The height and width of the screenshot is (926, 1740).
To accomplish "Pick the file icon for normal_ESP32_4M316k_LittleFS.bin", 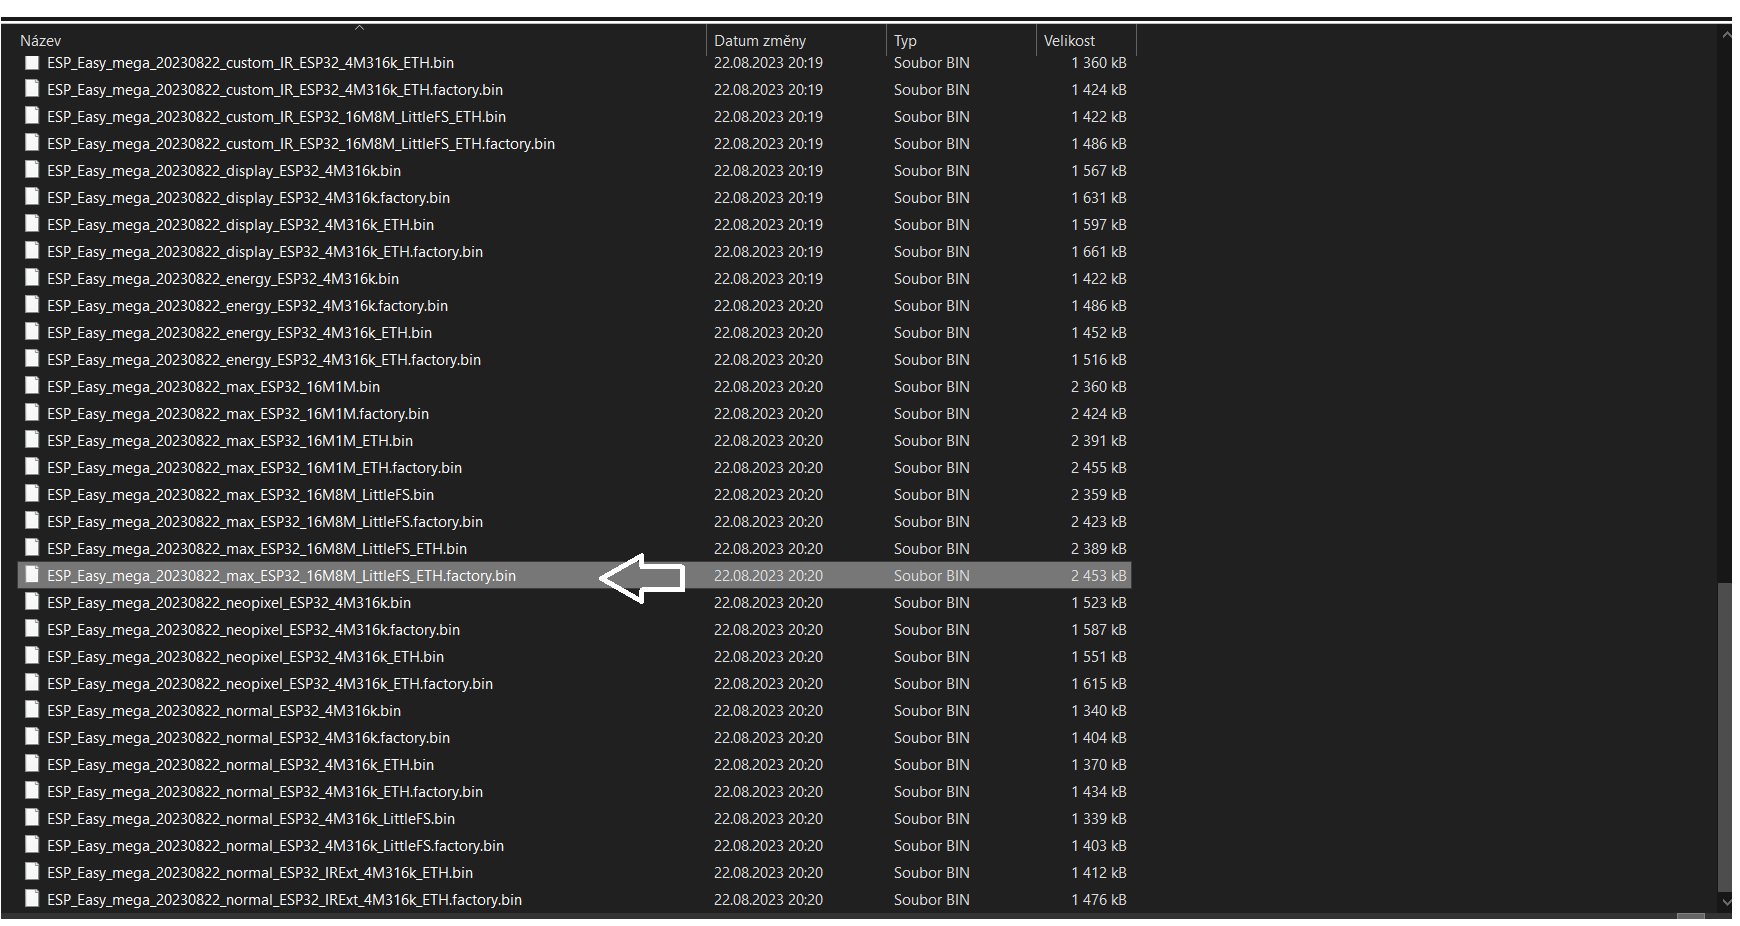I will [32, 819].
